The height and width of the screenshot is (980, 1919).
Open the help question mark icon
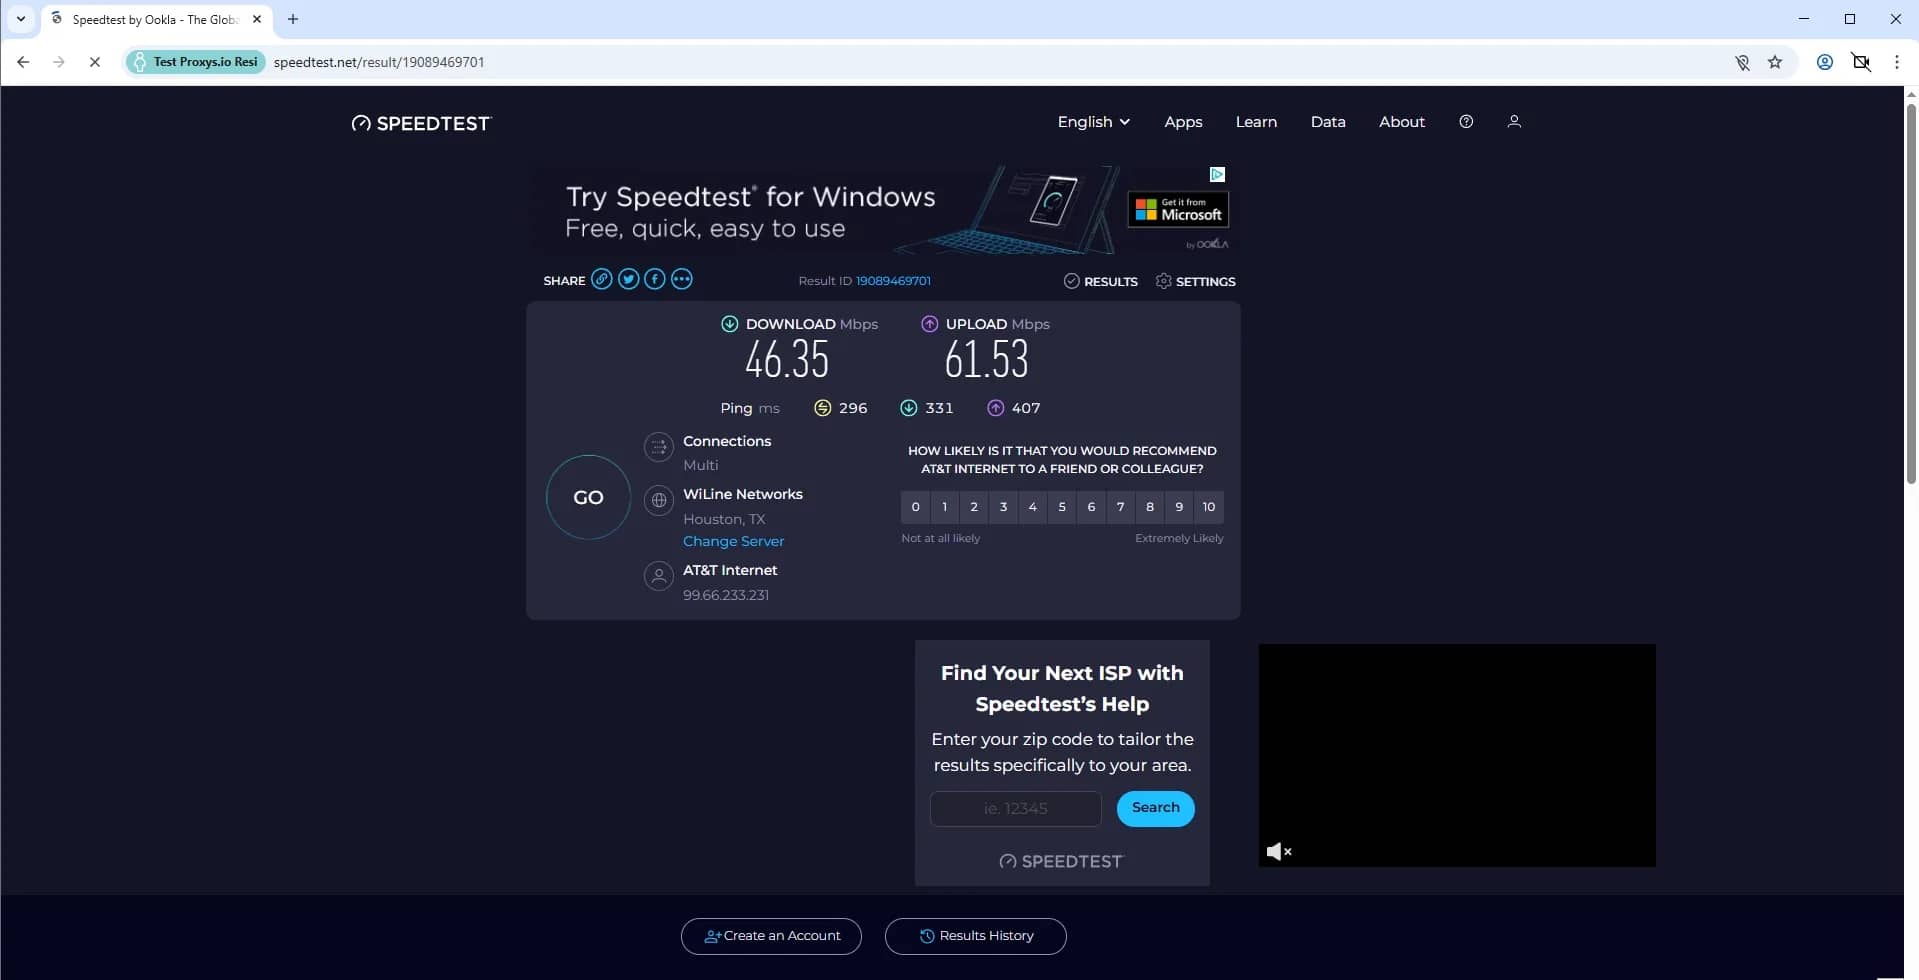(x=1466, y=121)
